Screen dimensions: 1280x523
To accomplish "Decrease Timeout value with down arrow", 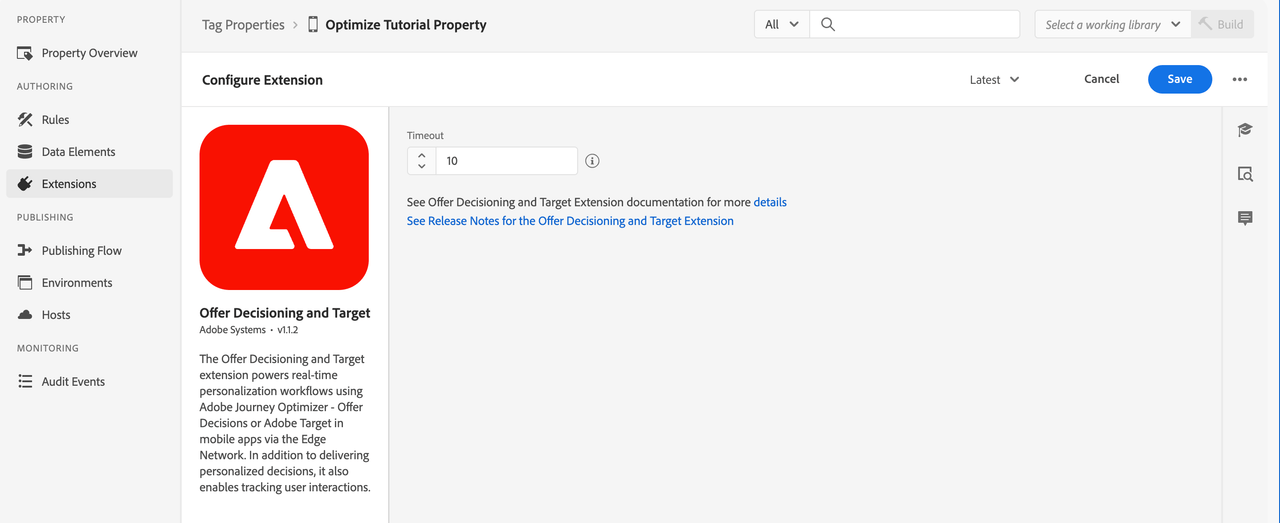I will [422, 166].
